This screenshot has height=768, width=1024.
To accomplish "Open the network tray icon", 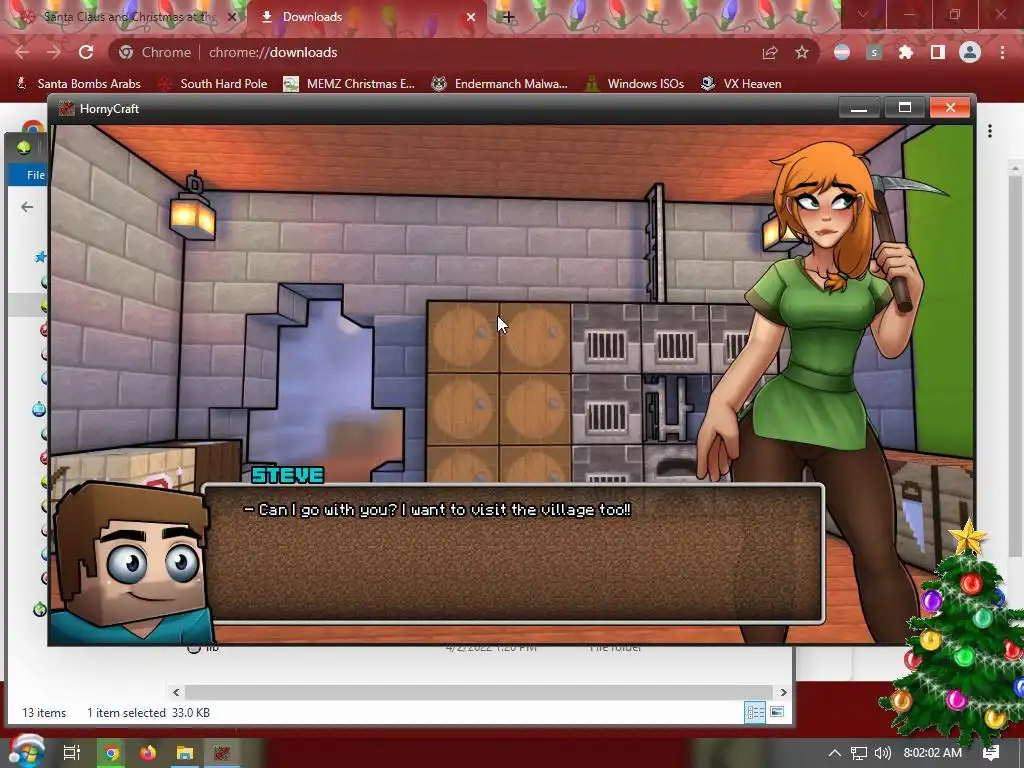I will click(x=859, y=753).
